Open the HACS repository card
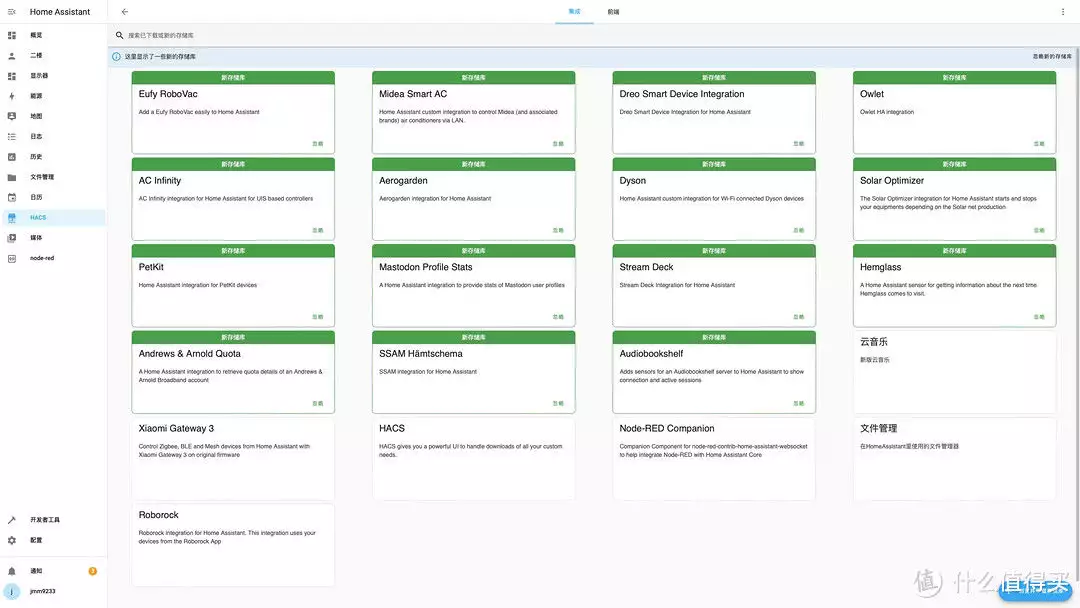 473,459
